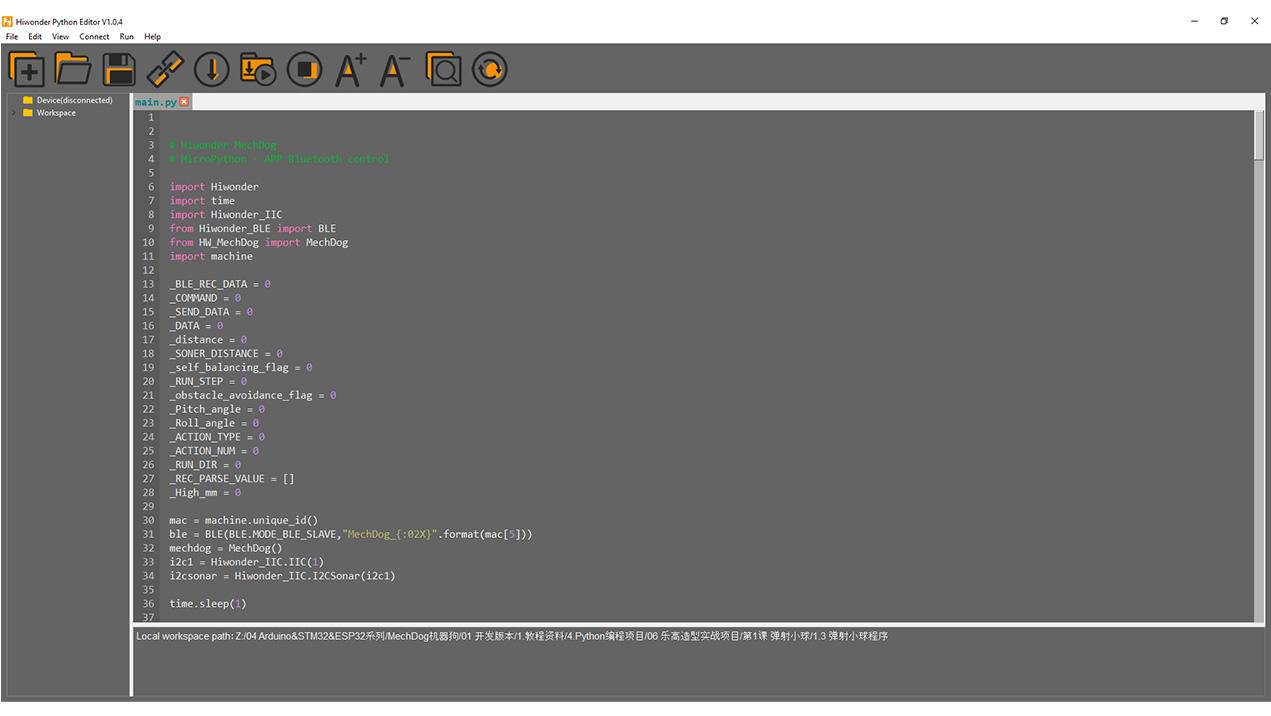1271x716 pixels.
Task: Open the Connect menu
Action: coord(94,37)
